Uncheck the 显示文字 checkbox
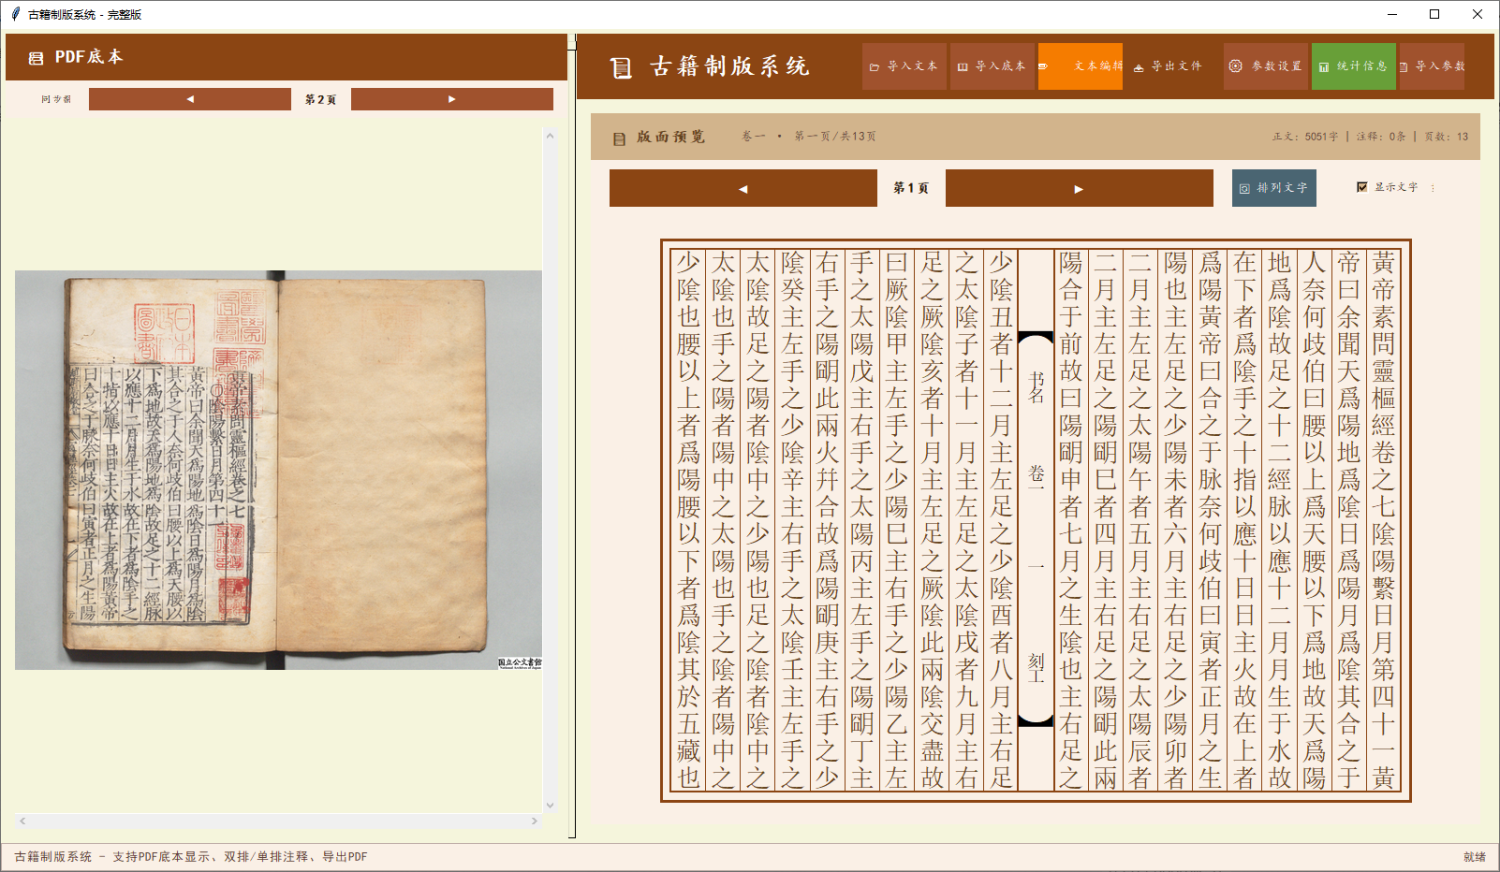 (1362, 186)
